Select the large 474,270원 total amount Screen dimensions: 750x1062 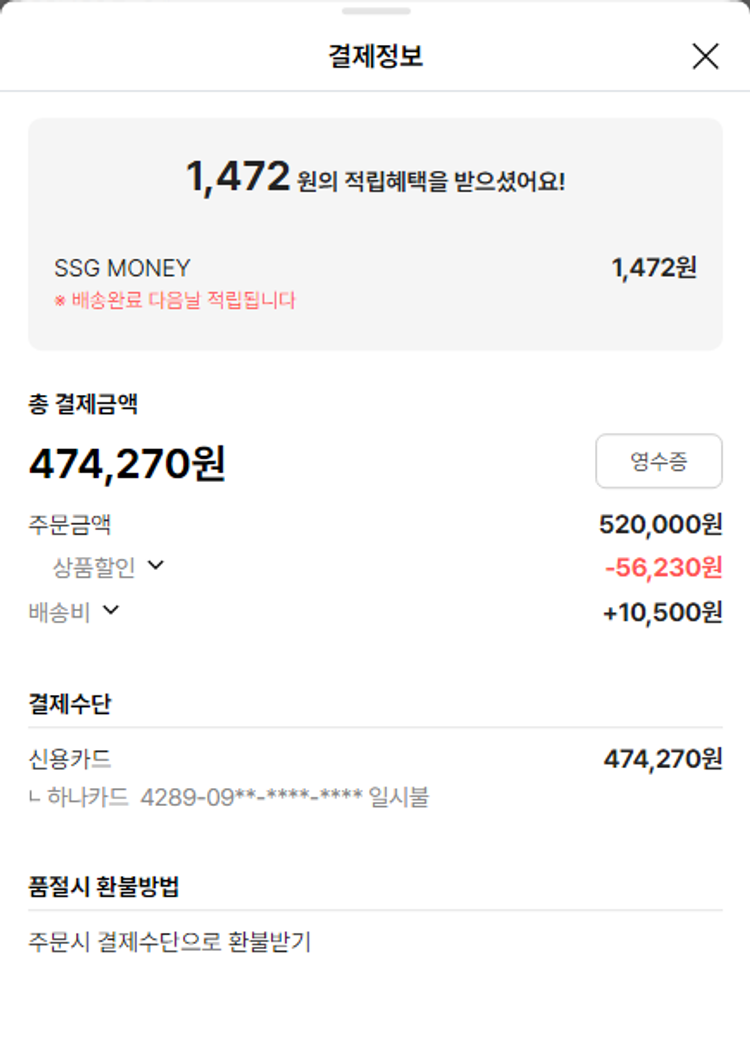tap(127, 464)
